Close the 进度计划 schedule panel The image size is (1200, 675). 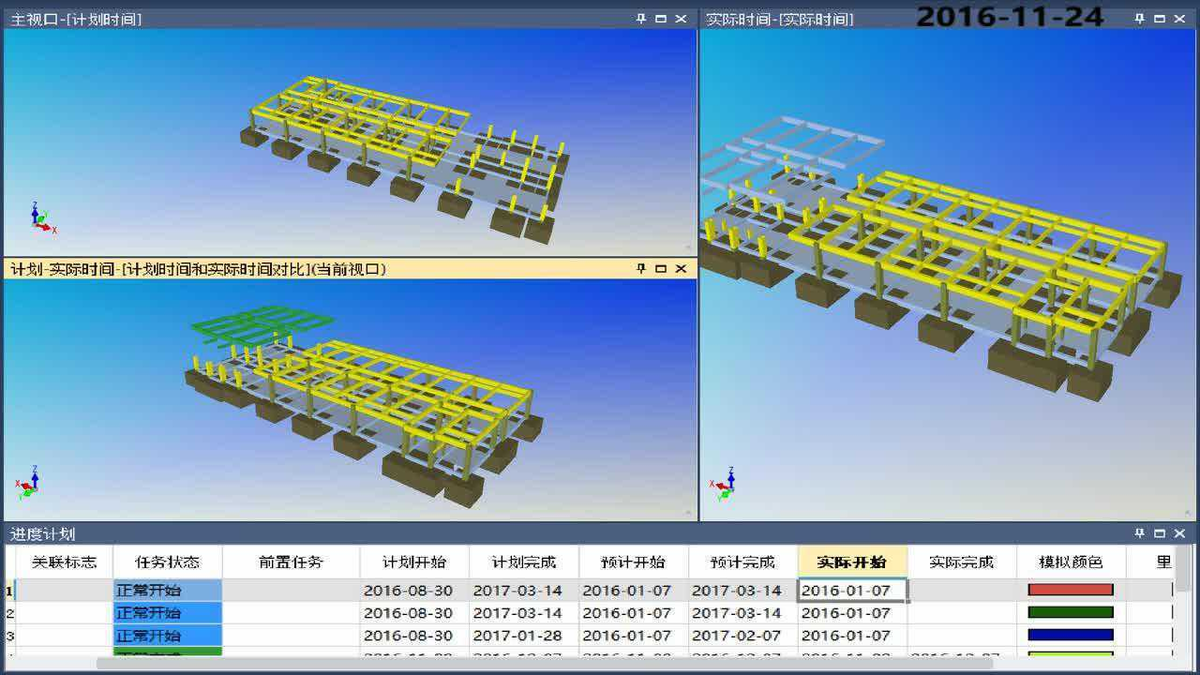point(1180,534)
